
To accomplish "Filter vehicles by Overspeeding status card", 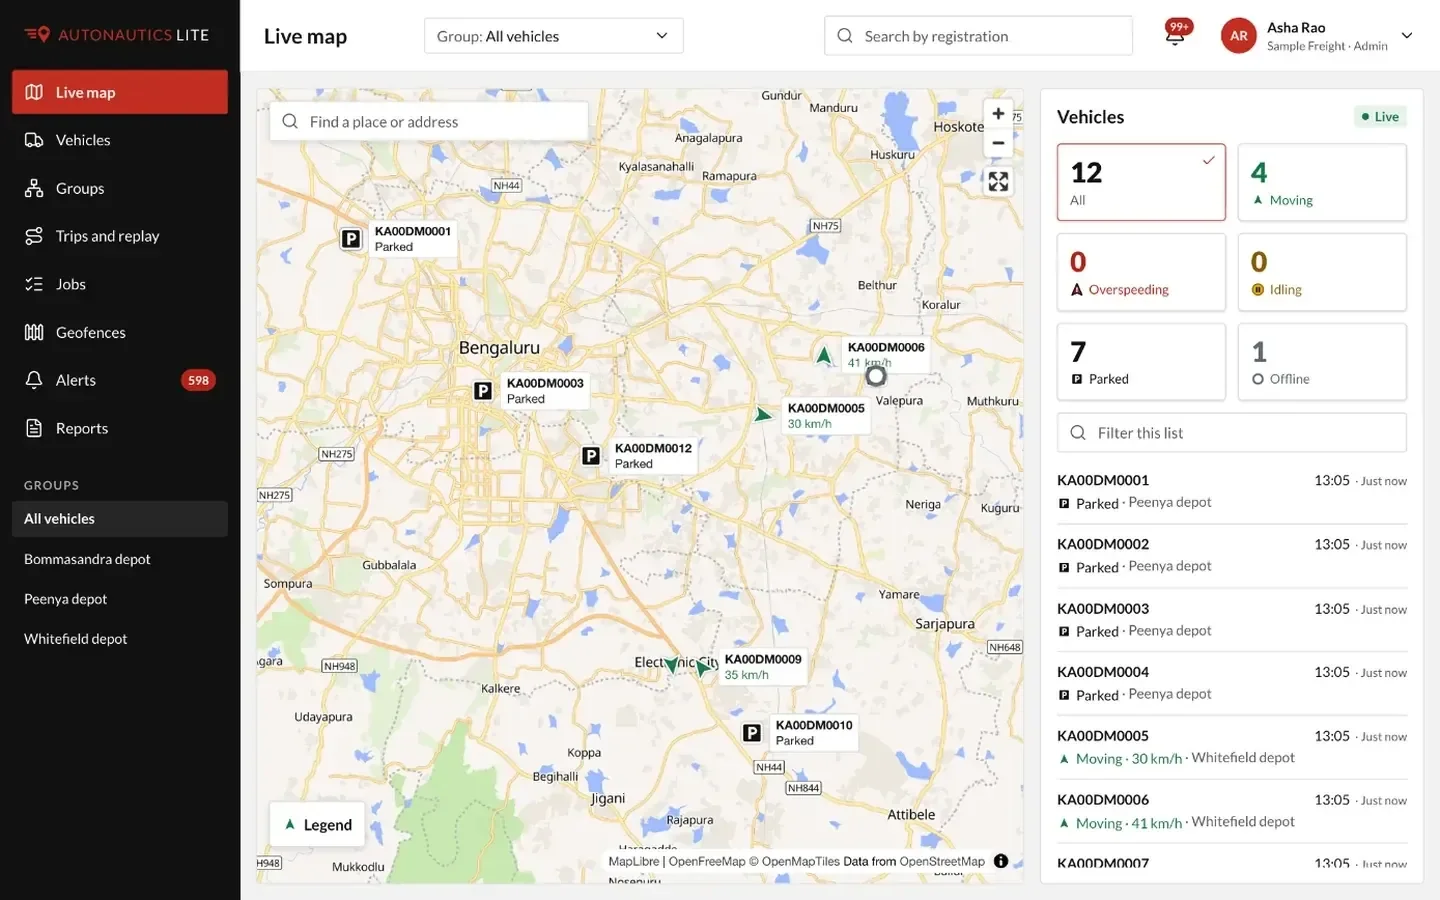I will 1141,272.
